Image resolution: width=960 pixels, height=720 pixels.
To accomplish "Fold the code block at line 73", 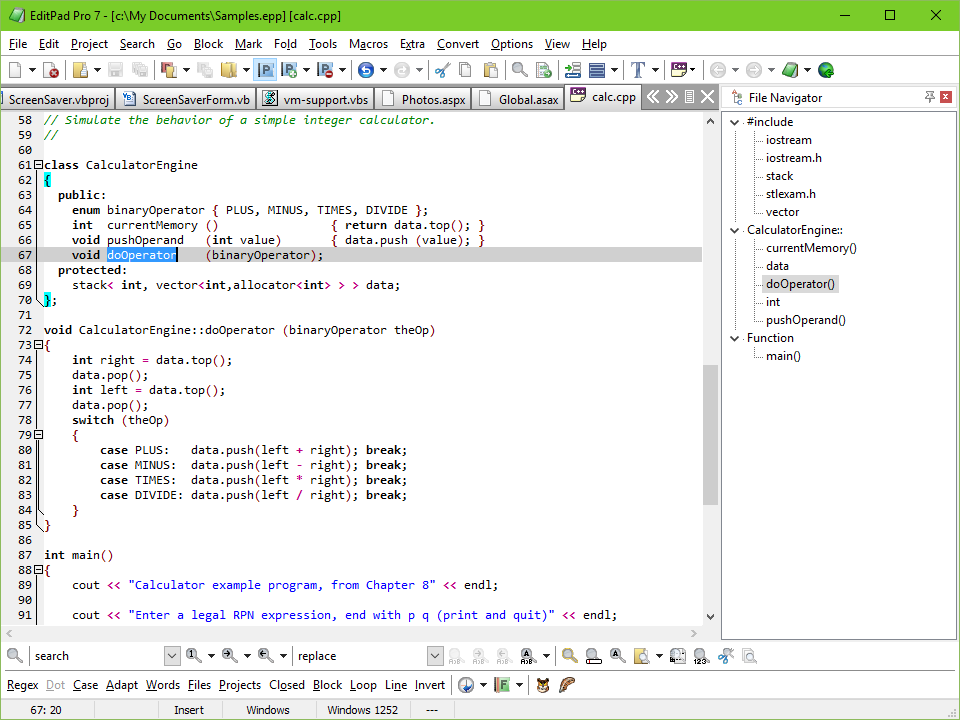I will tap(39, 345).
